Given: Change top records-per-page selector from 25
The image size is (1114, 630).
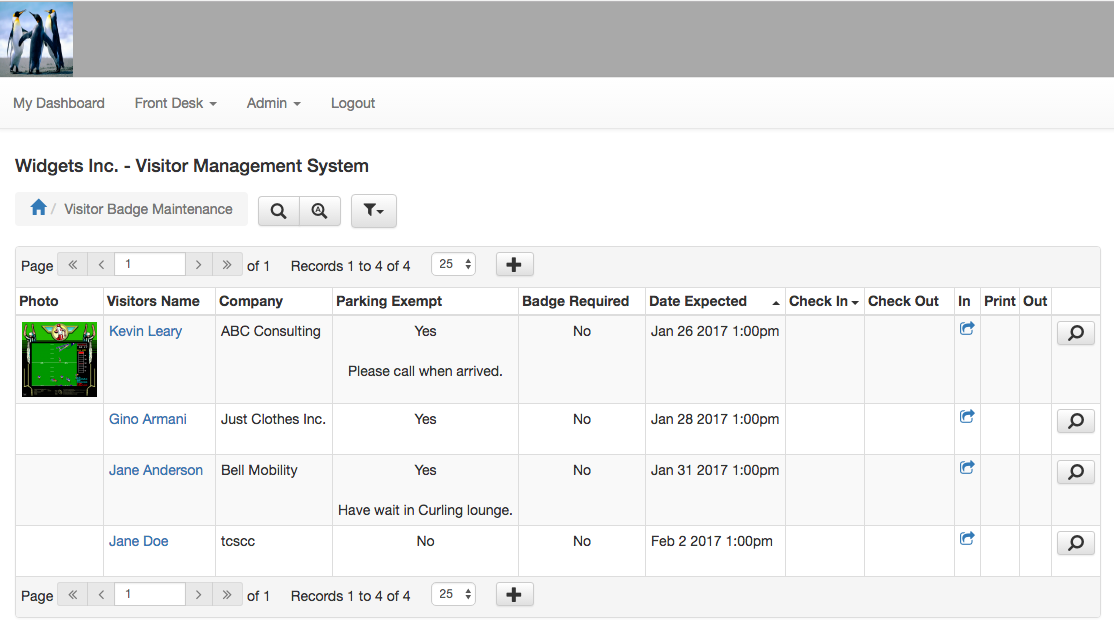Looking at the screenshot, I should click(453, 265).
